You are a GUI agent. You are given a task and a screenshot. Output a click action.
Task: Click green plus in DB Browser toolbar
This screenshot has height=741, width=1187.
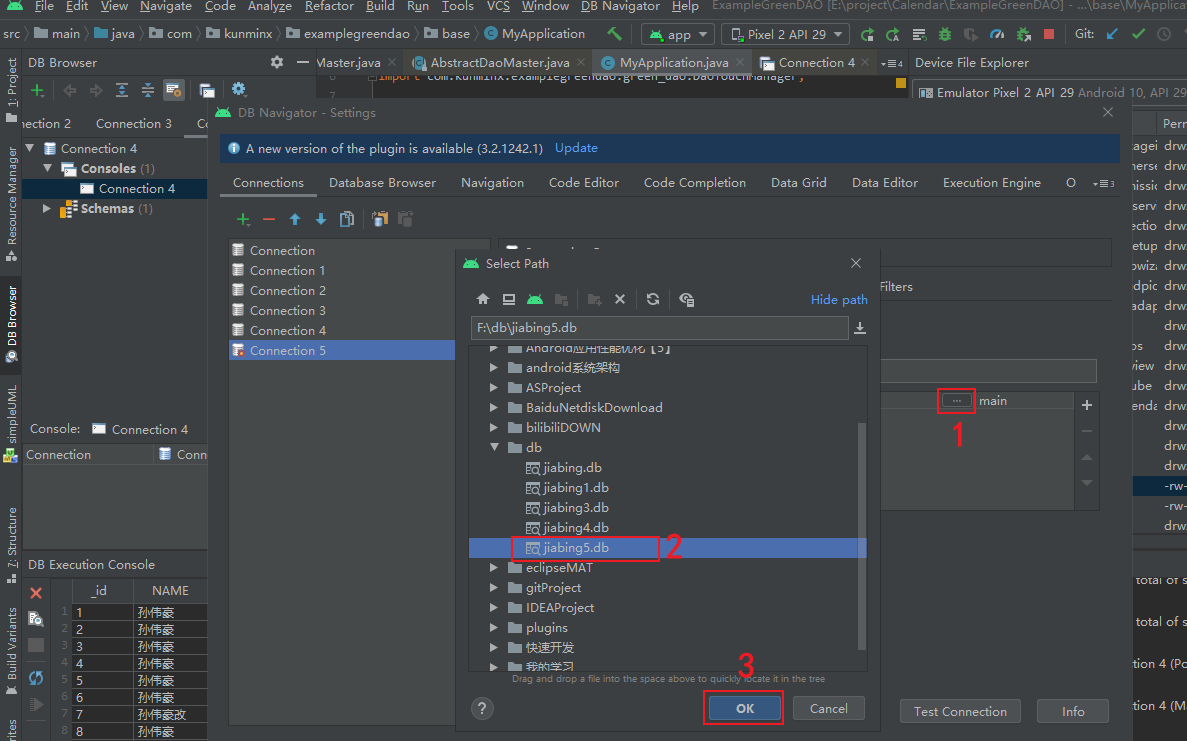(x=37, y=91)
